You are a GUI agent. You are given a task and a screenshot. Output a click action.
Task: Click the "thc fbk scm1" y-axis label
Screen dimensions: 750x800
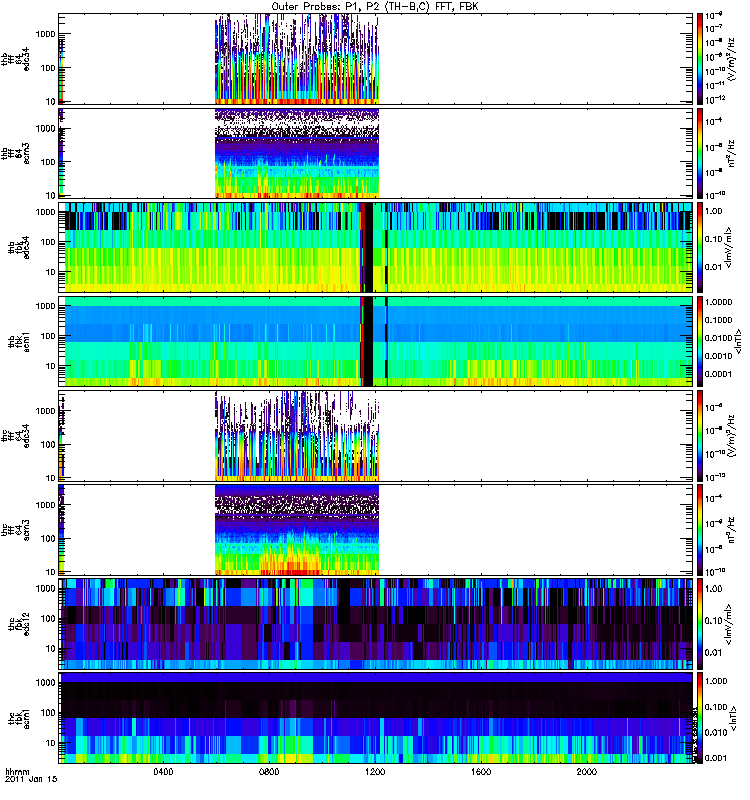(x=18, y=718)
